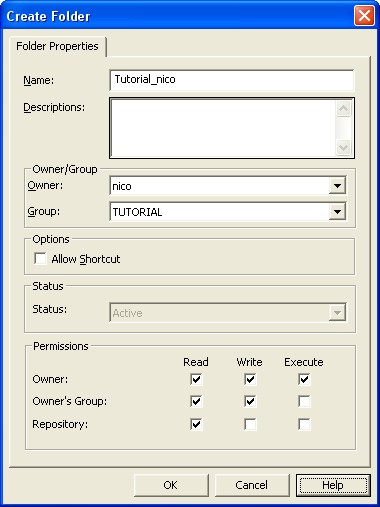The image size is (380, 507).
Task: Expand the Group dropdown showing TUTORIAL
Action: tap(337, 212)
